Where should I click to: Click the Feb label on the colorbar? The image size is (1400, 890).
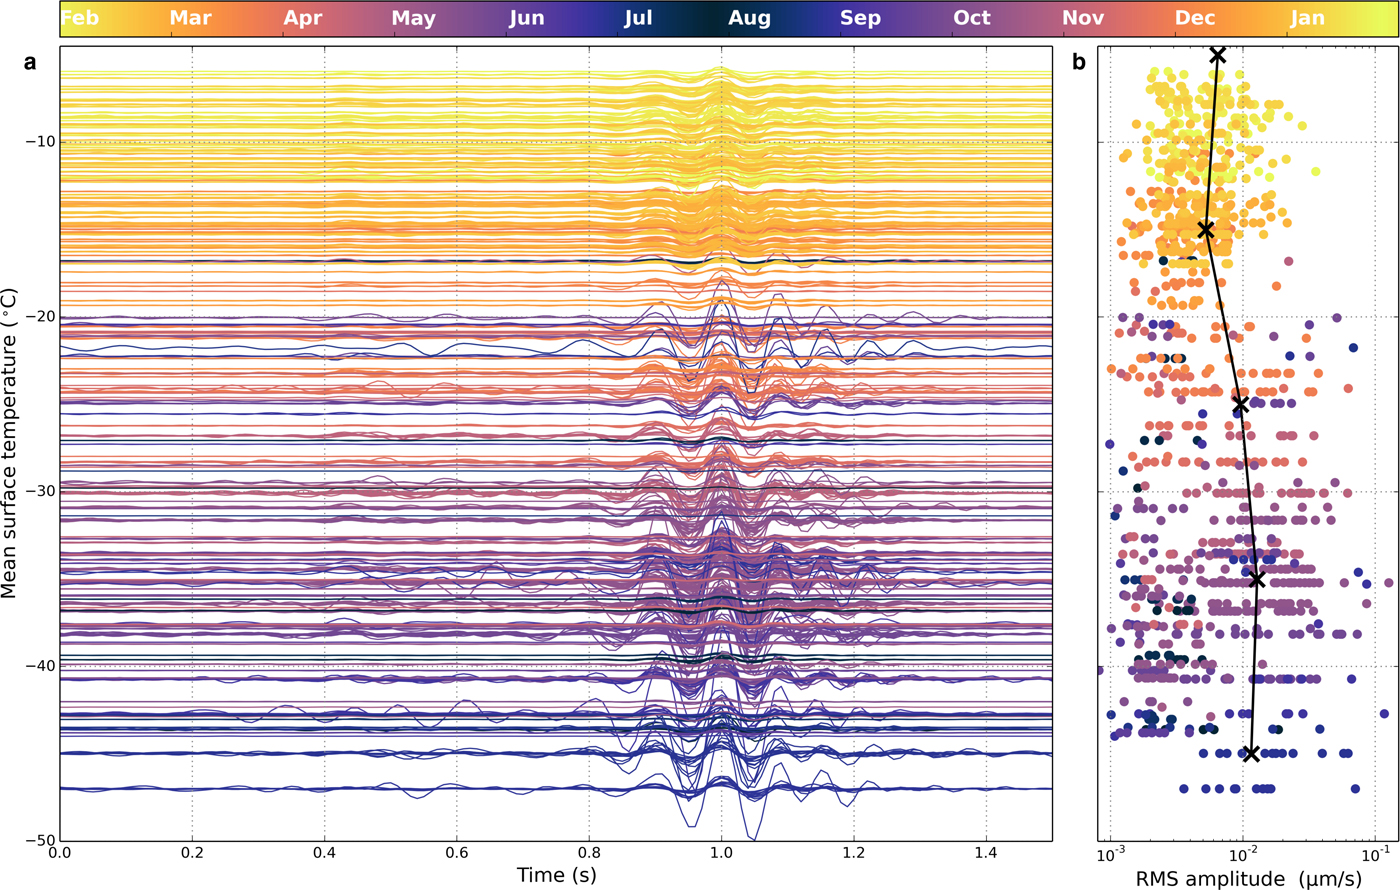[80, 18]
